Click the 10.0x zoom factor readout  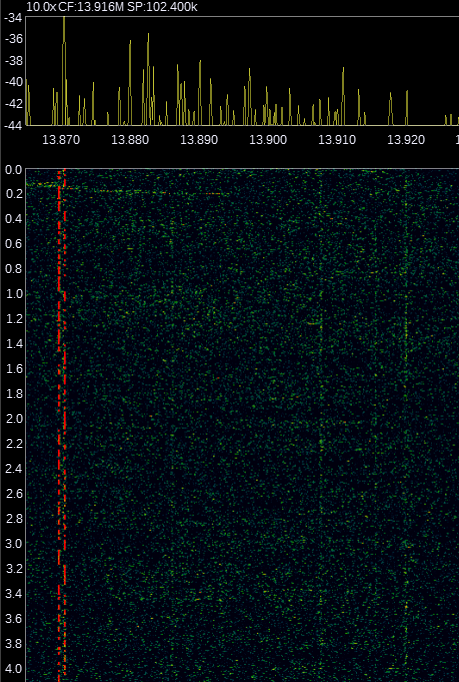pyautogui.click(x=41, y=7)
